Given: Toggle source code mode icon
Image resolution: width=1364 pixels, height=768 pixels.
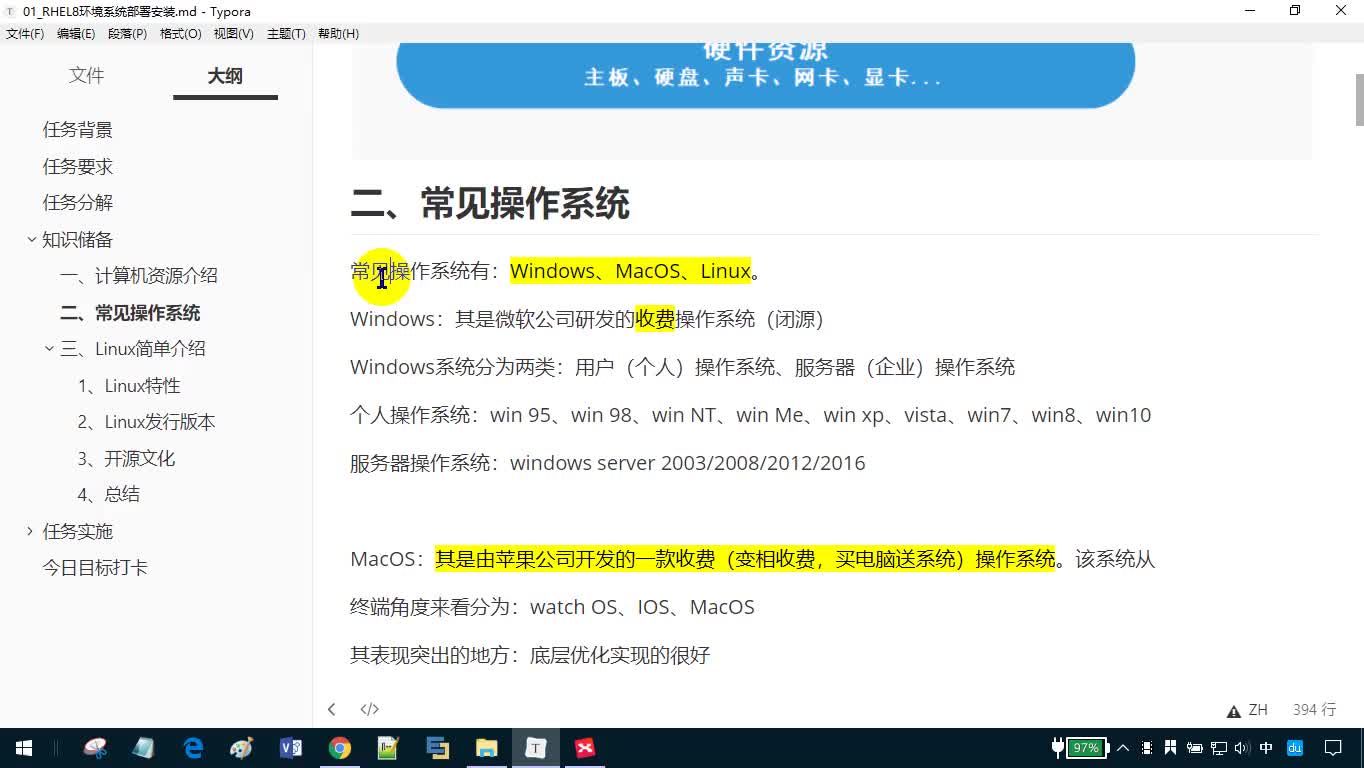Looking at the screenshot, I should 369,709.
